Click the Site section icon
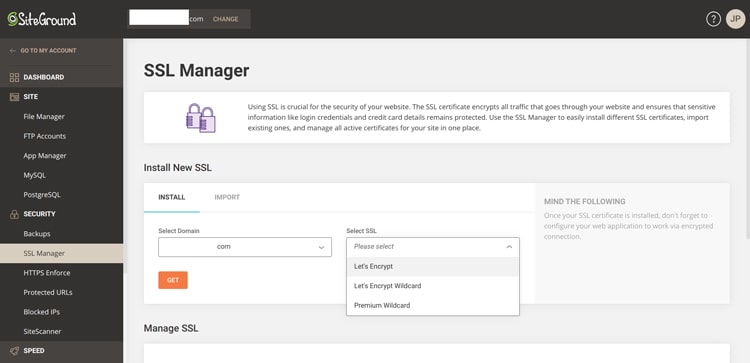This screenshot has height=363, width=750. tap(14, 97)
